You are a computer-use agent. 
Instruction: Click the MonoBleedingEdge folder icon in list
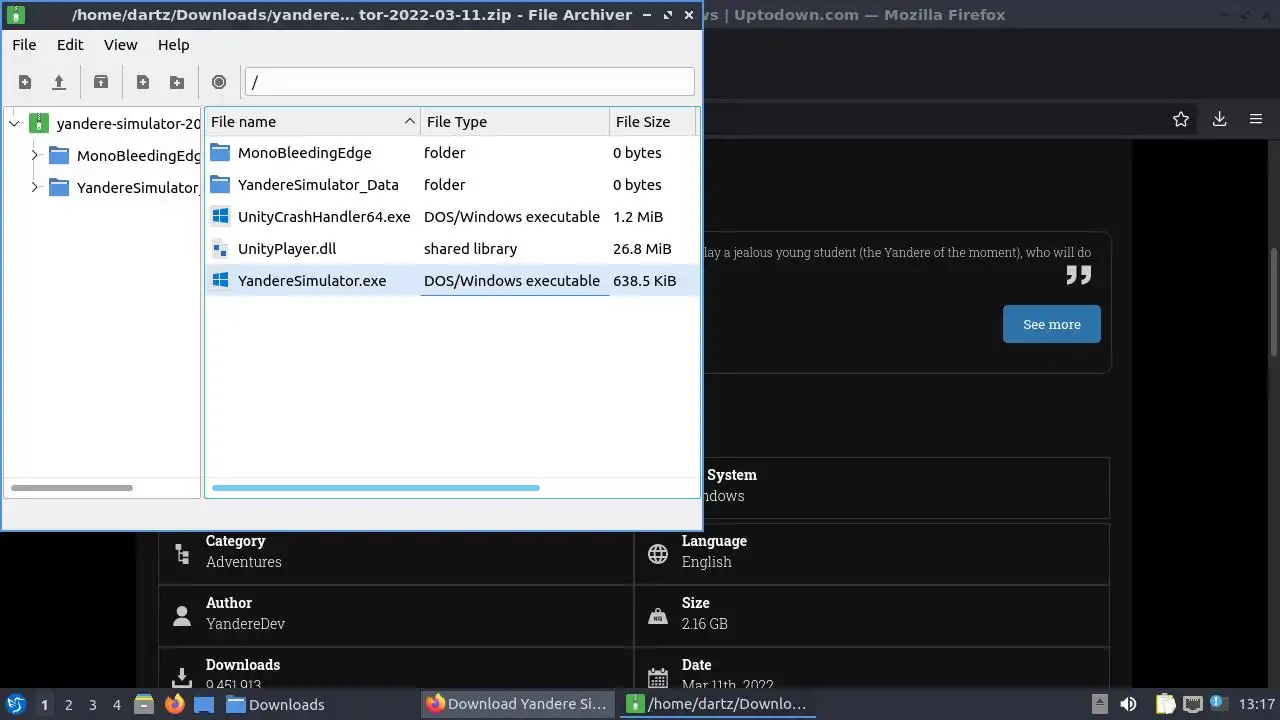coord(220,153)
